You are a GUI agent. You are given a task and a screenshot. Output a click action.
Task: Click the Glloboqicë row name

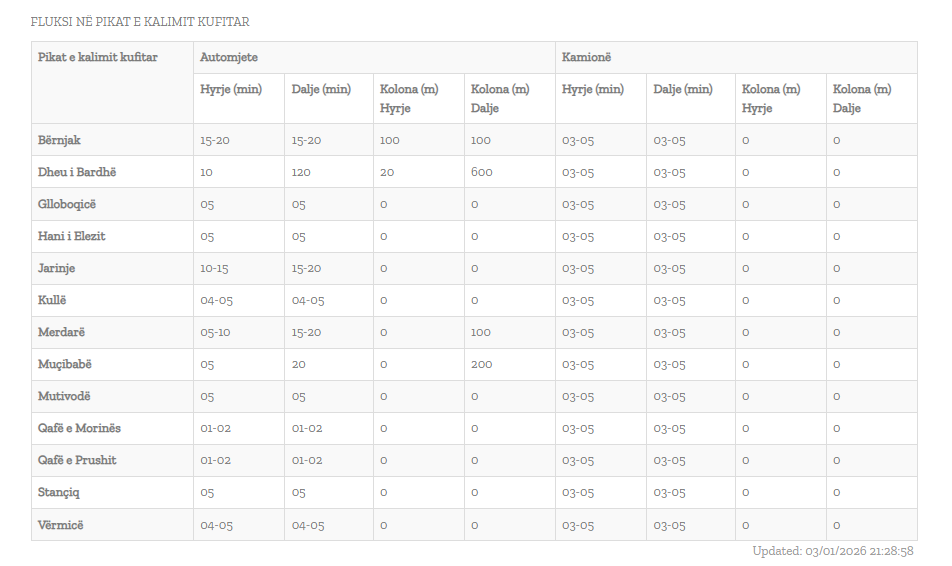tap(67, 204)
